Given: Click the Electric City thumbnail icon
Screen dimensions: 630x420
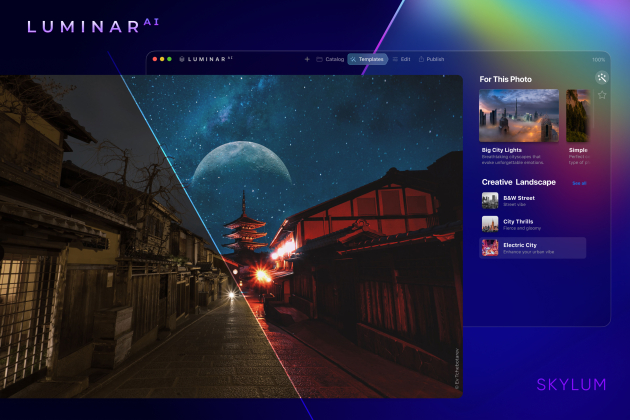Looking at the screenshot, I should tap(490, 248).
